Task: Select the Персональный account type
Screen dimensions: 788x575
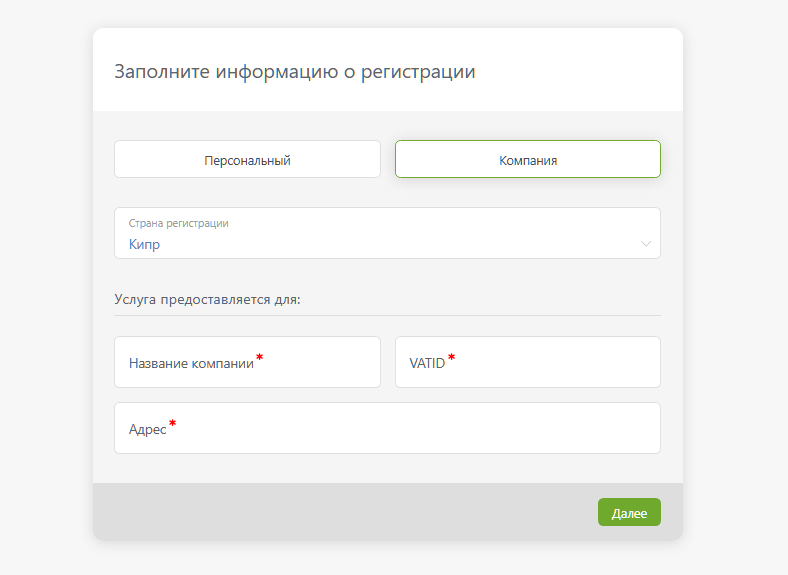Action: pyautogui.click(x=247, y=159)
